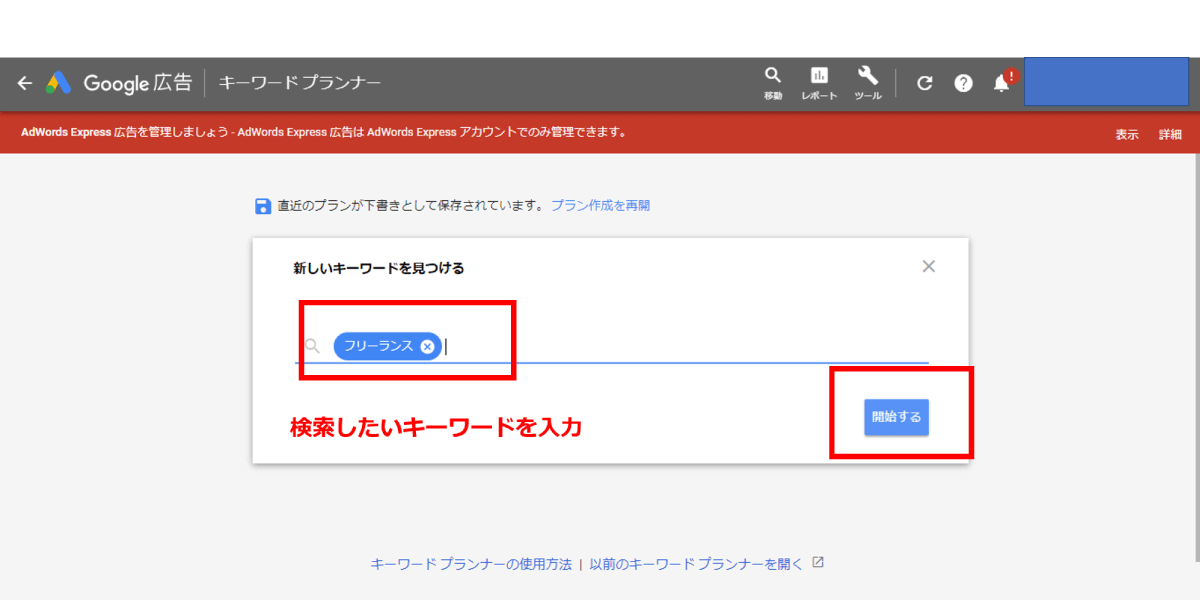The height and width of the screenshot is (600, 1200).
Task: Go back with the left arrow icon
Action: coord(25,83)
